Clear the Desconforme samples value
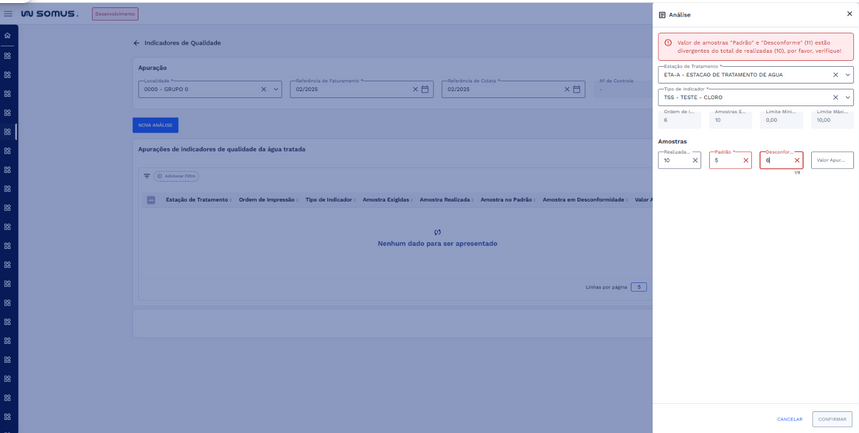859x433 pixels. click(796, 160)
